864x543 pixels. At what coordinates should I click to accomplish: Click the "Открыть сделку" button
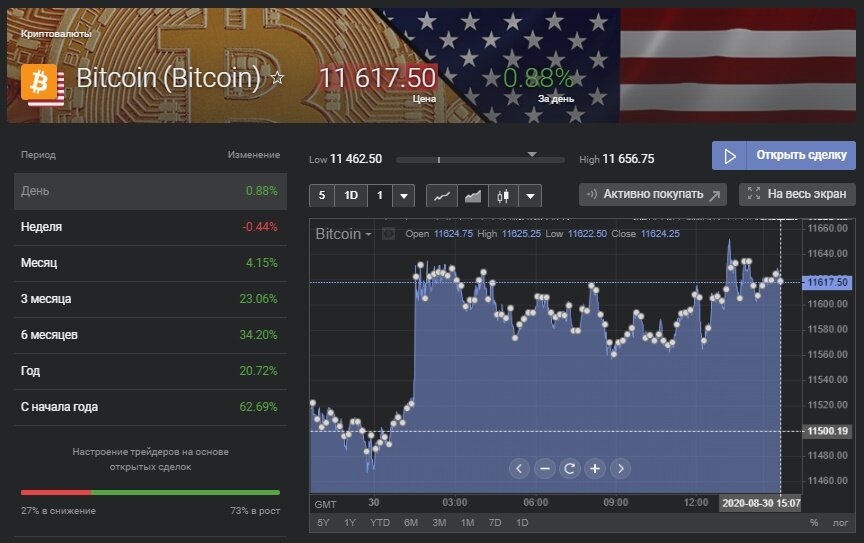pos(784,156)
